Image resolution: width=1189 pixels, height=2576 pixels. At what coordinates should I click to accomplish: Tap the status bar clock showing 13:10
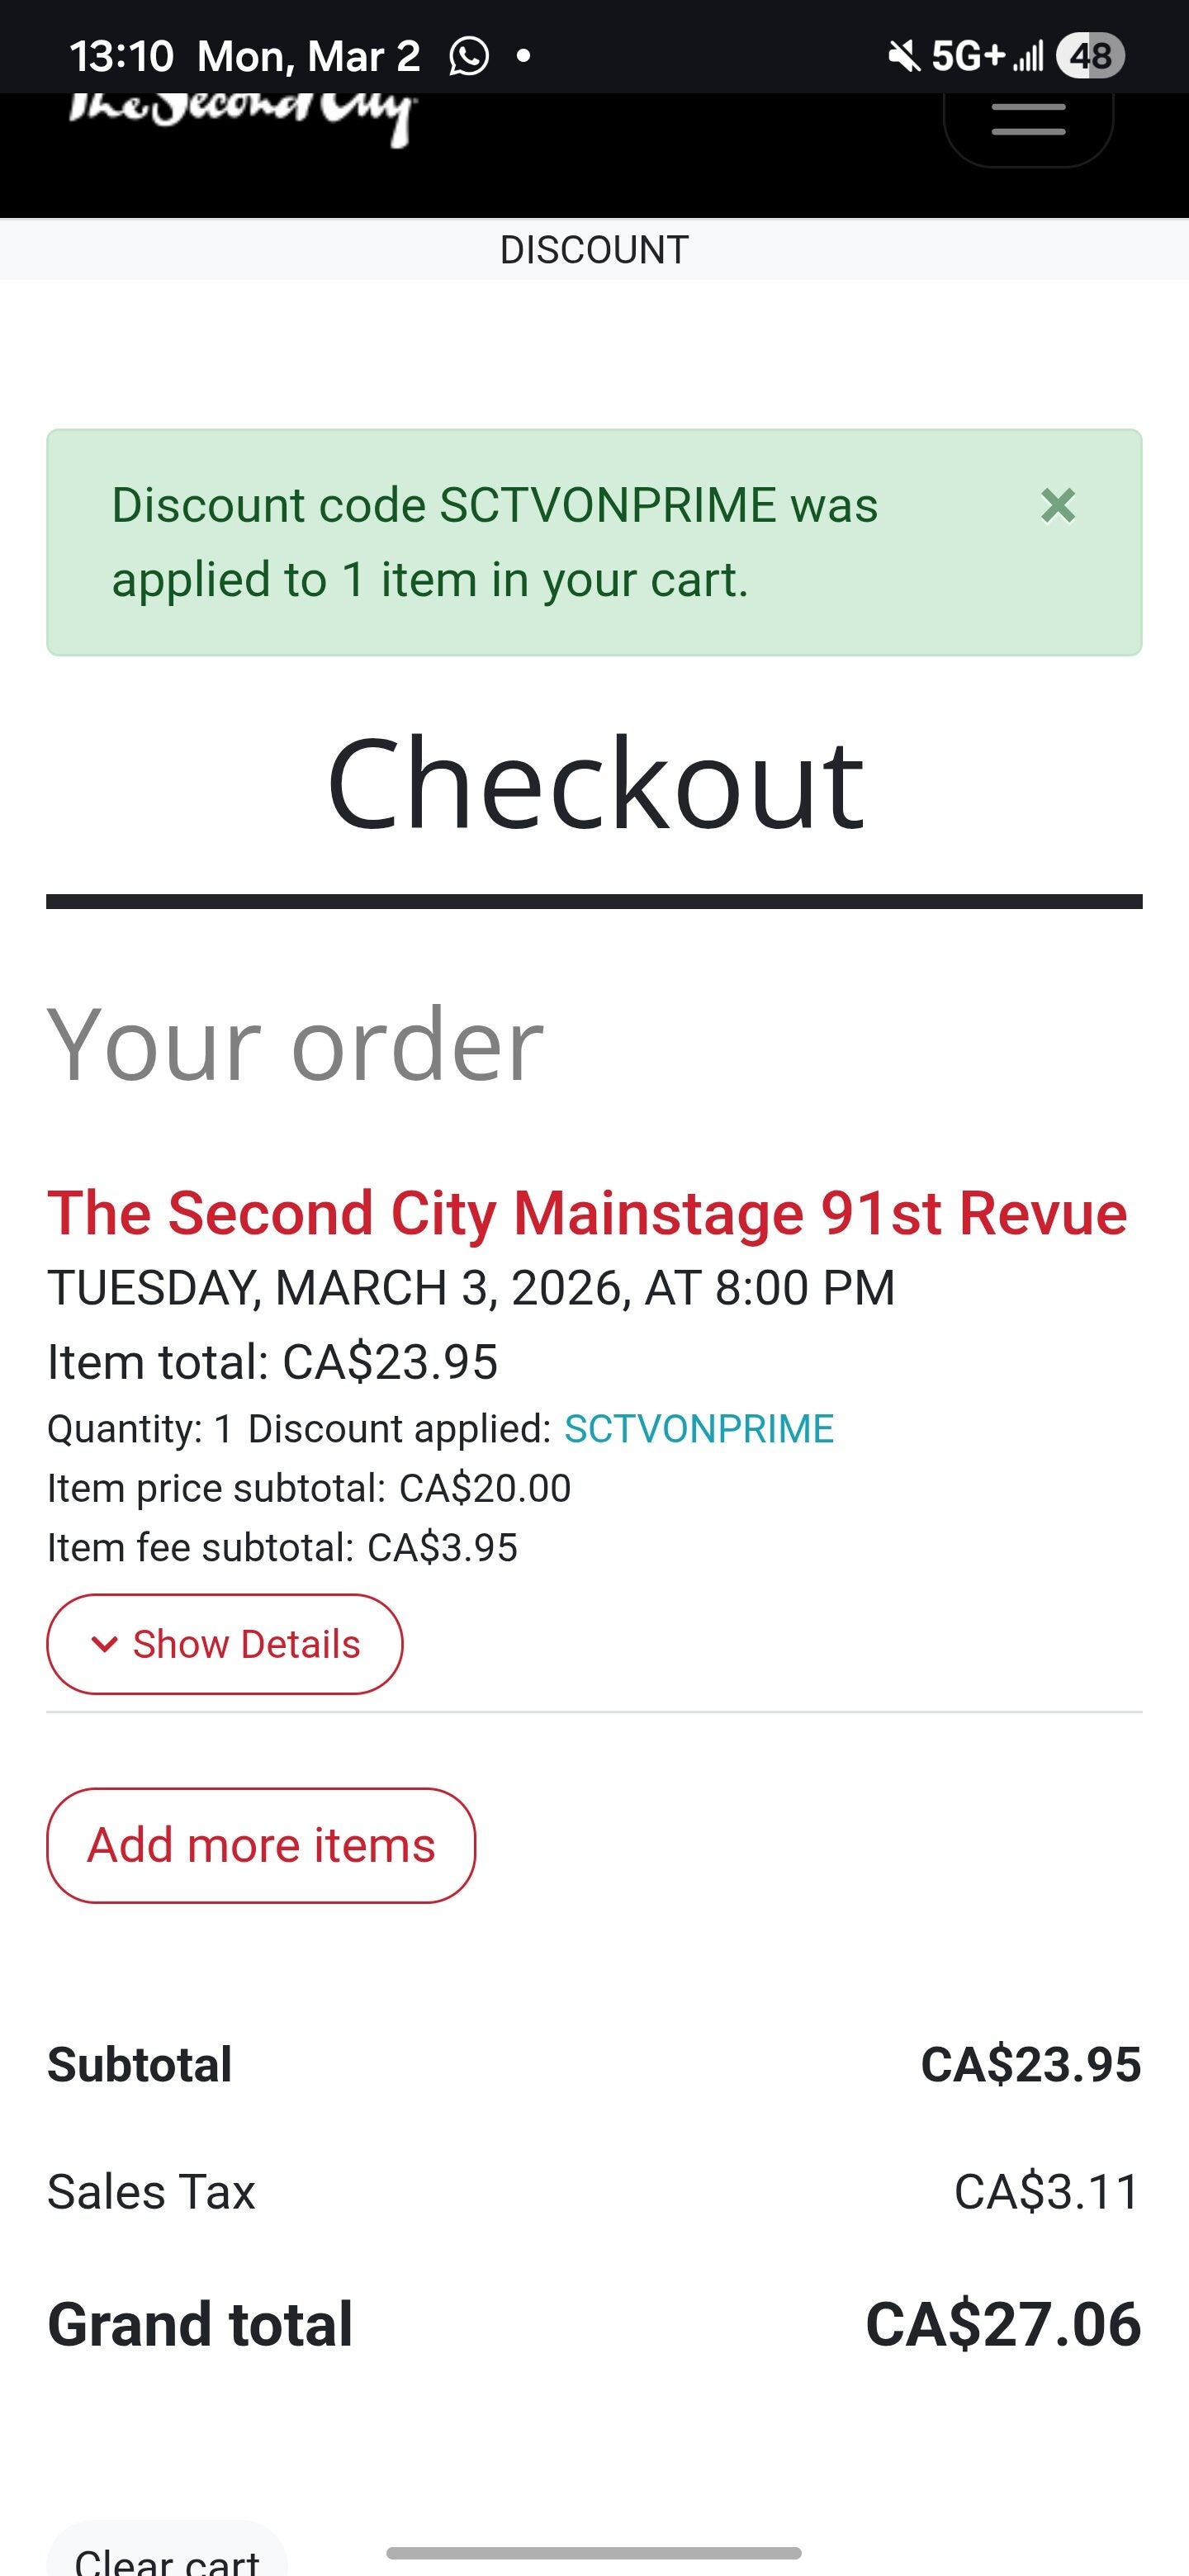click(x=121, y=56)
